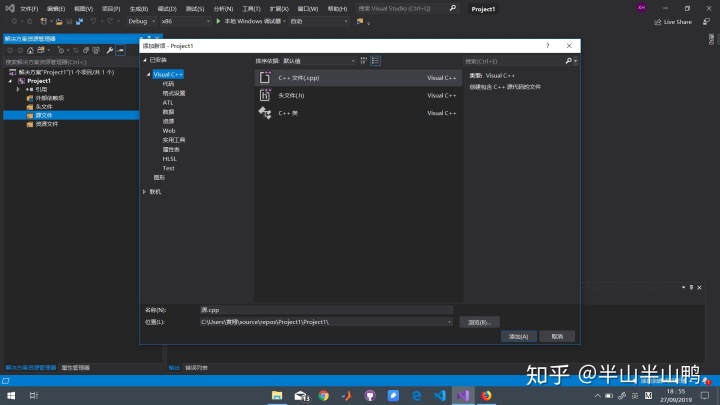Click the 名称 field containing 源.cpp
This screenshot has height=405, width=720.
(326, 310)
